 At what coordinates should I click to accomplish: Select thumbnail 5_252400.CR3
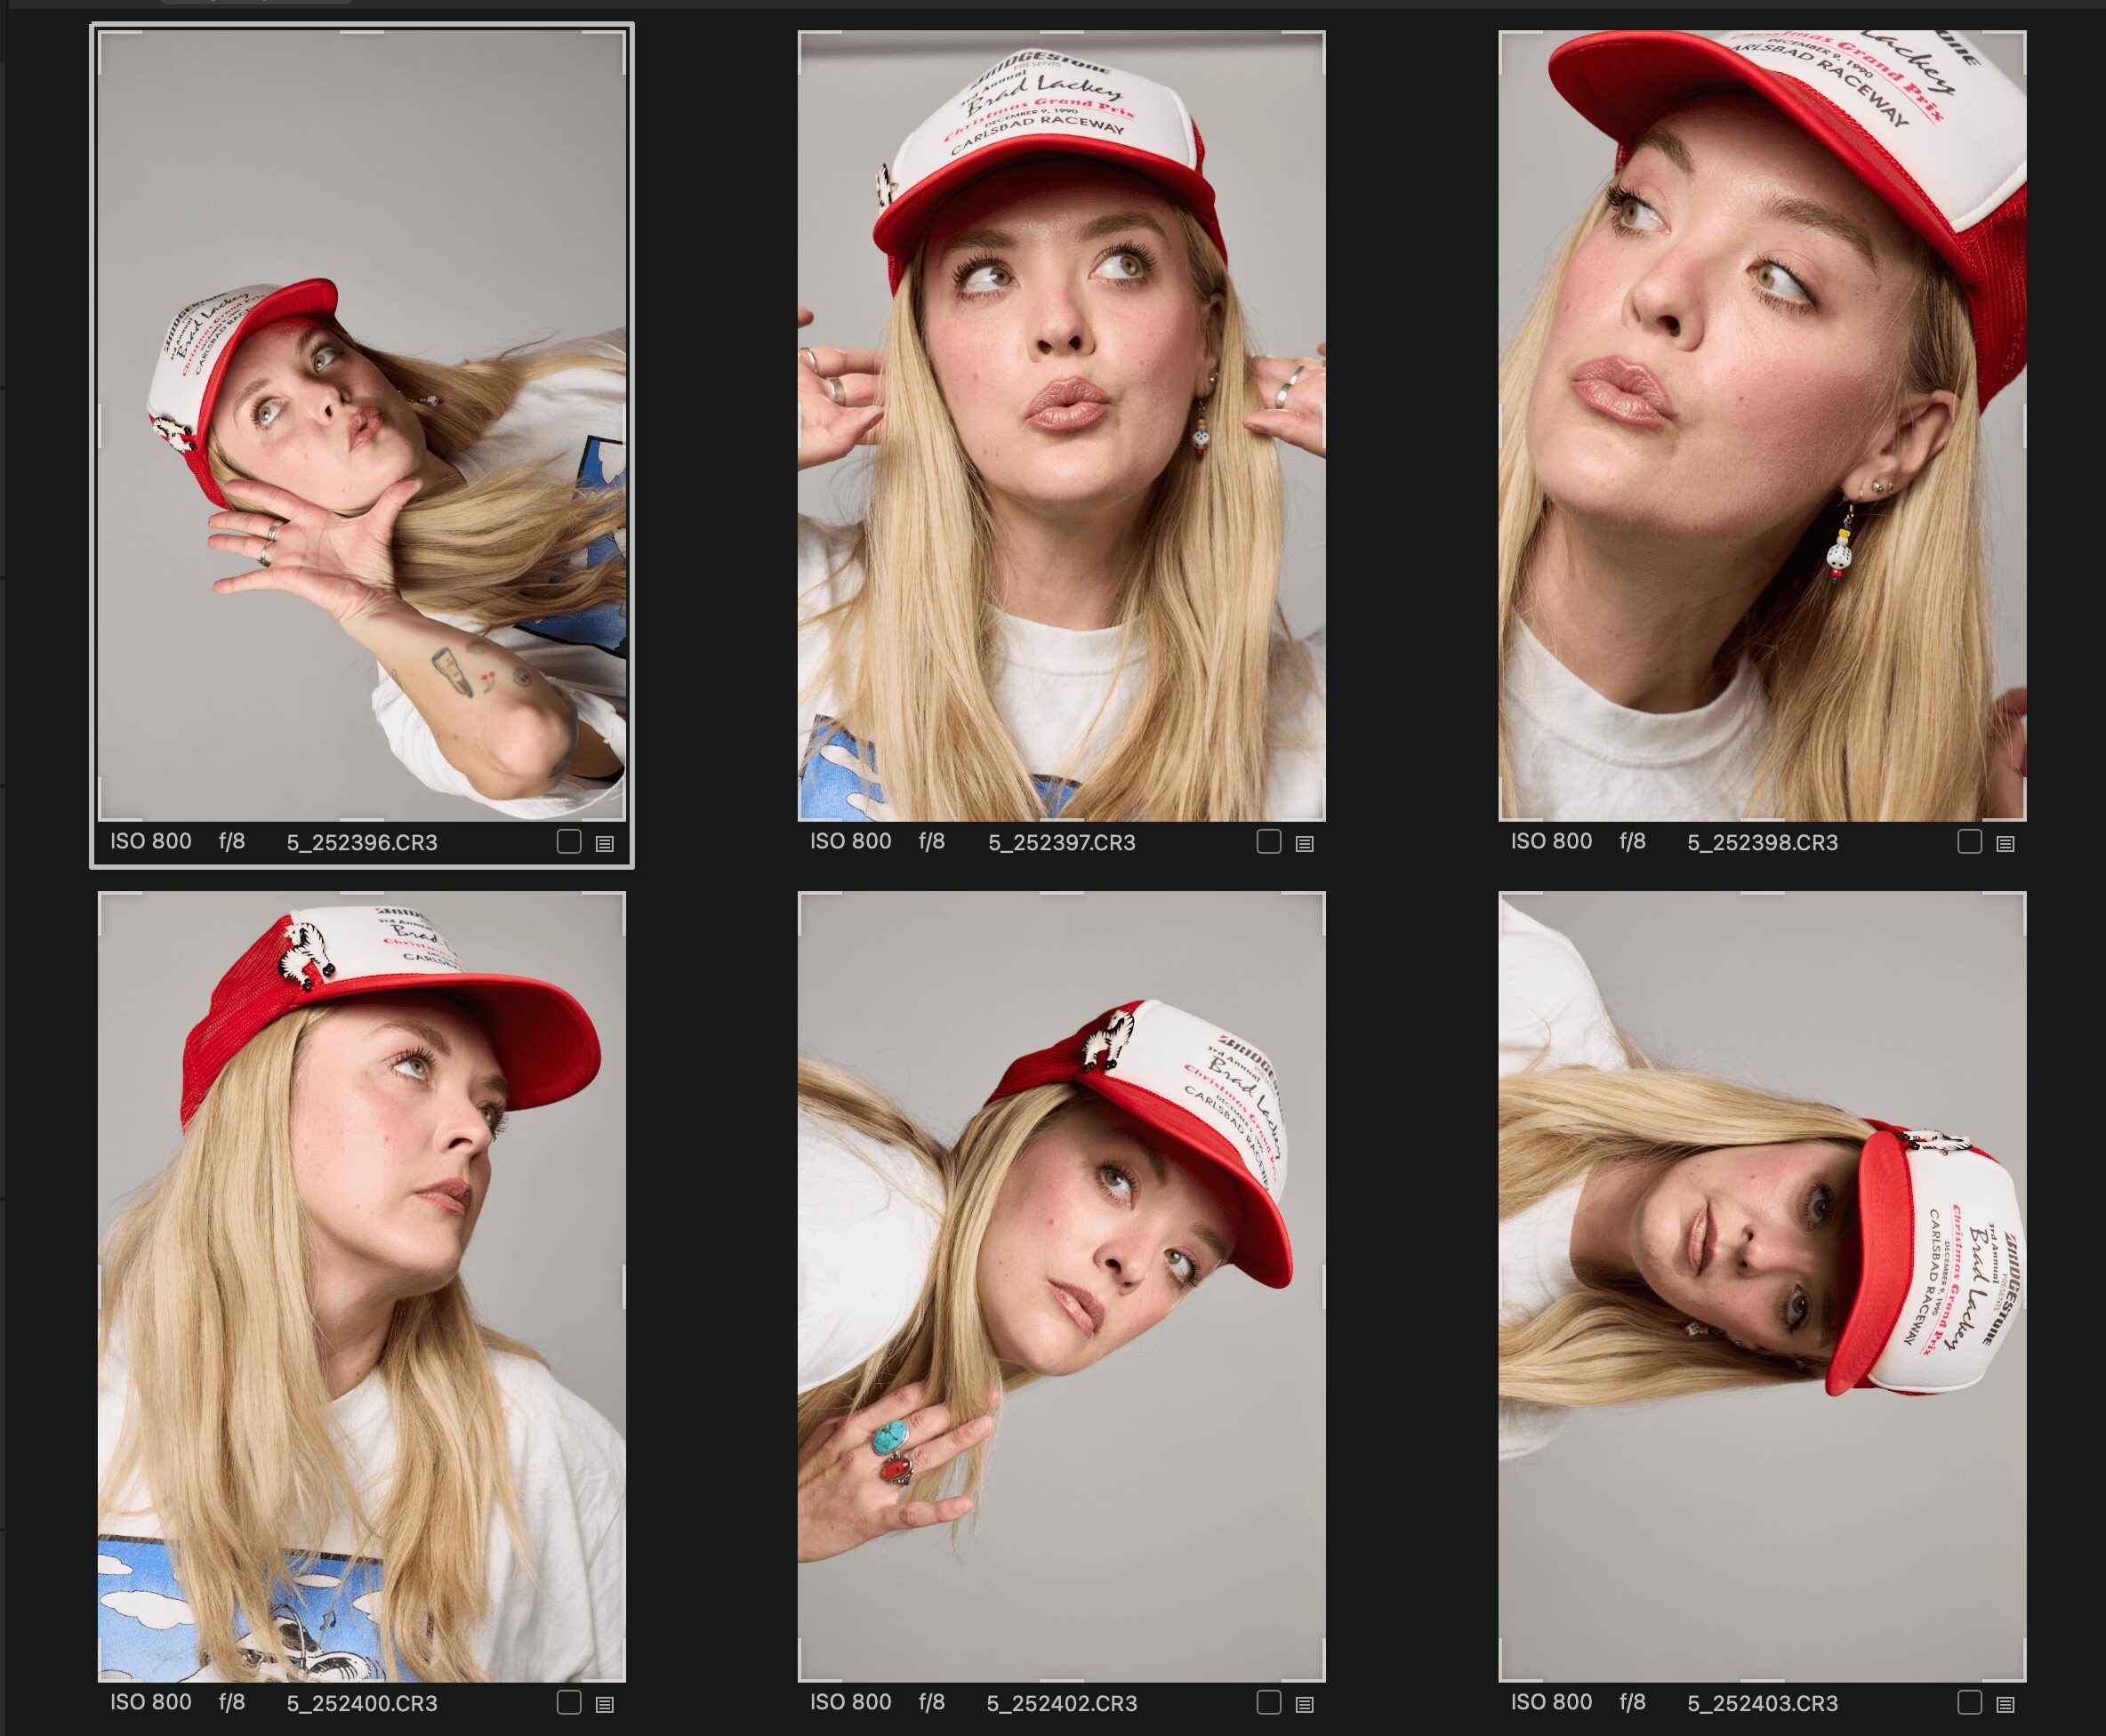point(362,1287)
